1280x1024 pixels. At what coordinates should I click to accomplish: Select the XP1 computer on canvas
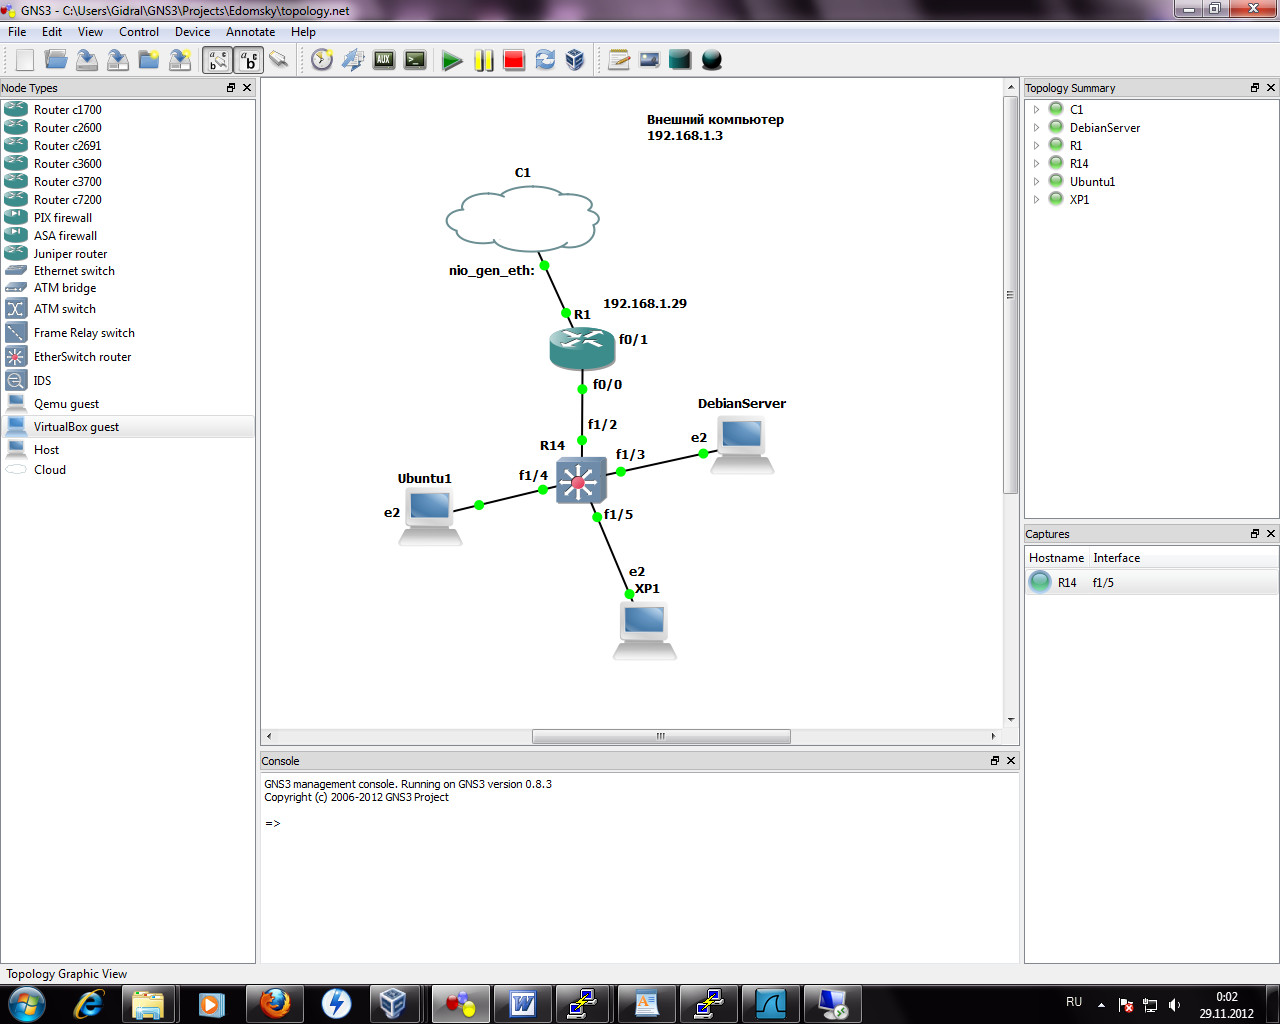(x=644, y=631)
